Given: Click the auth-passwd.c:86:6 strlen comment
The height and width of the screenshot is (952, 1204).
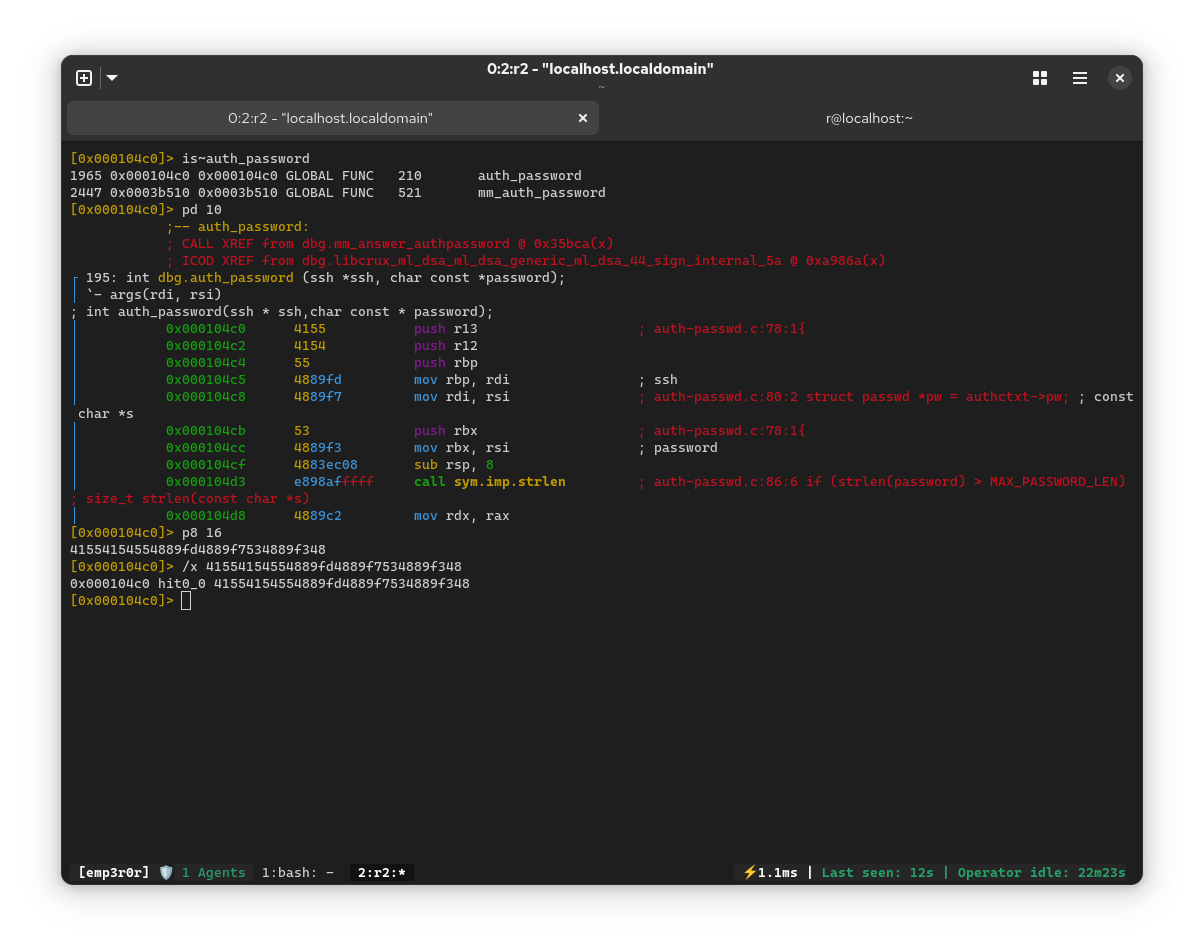Looking at the screenshot, I should (882, 482).
